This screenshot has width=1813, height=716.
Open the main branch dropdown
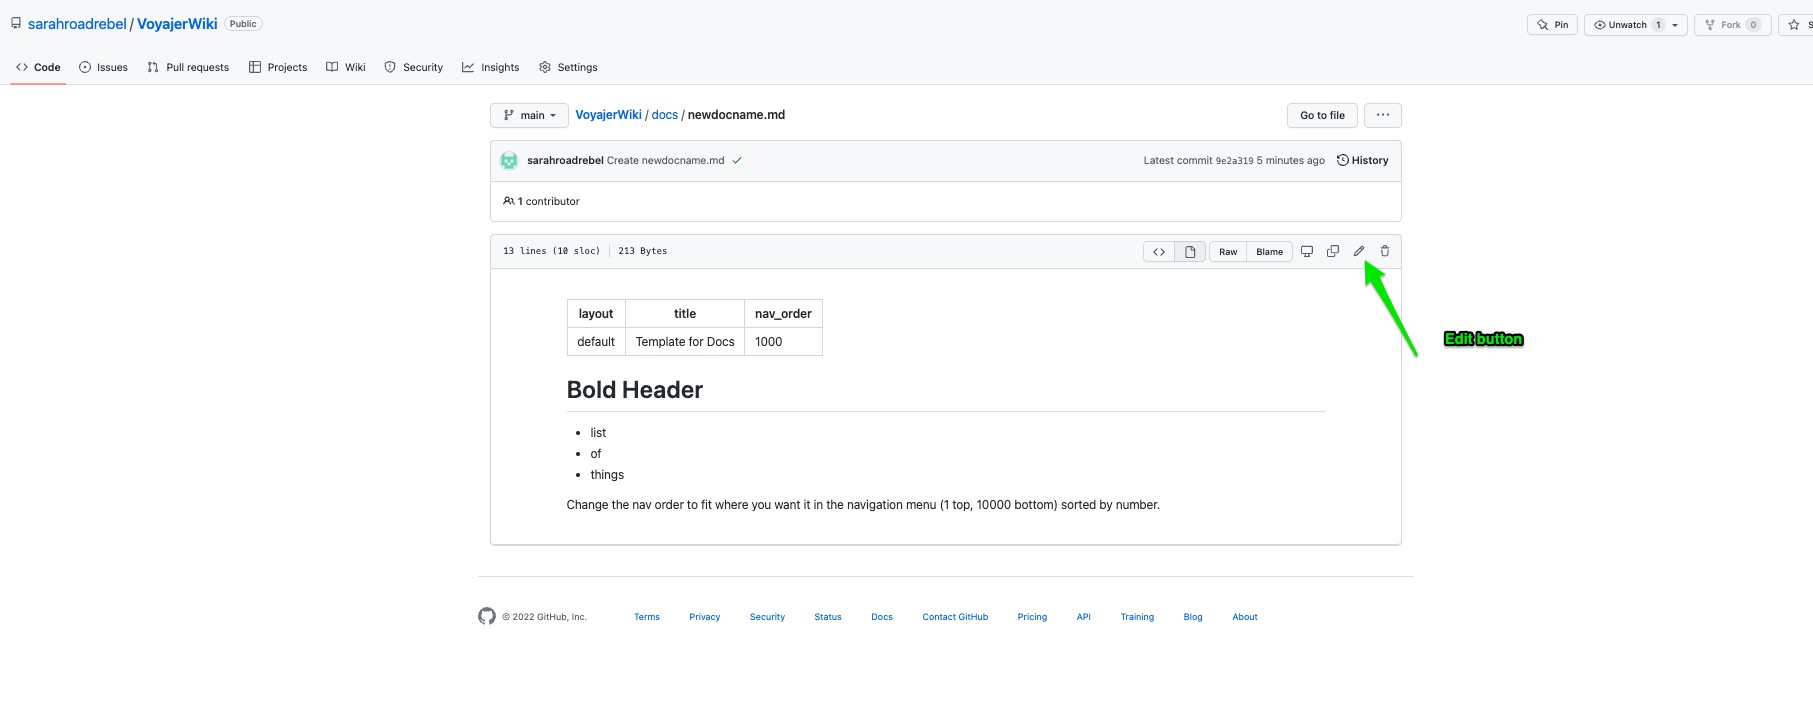pos(529,116)
